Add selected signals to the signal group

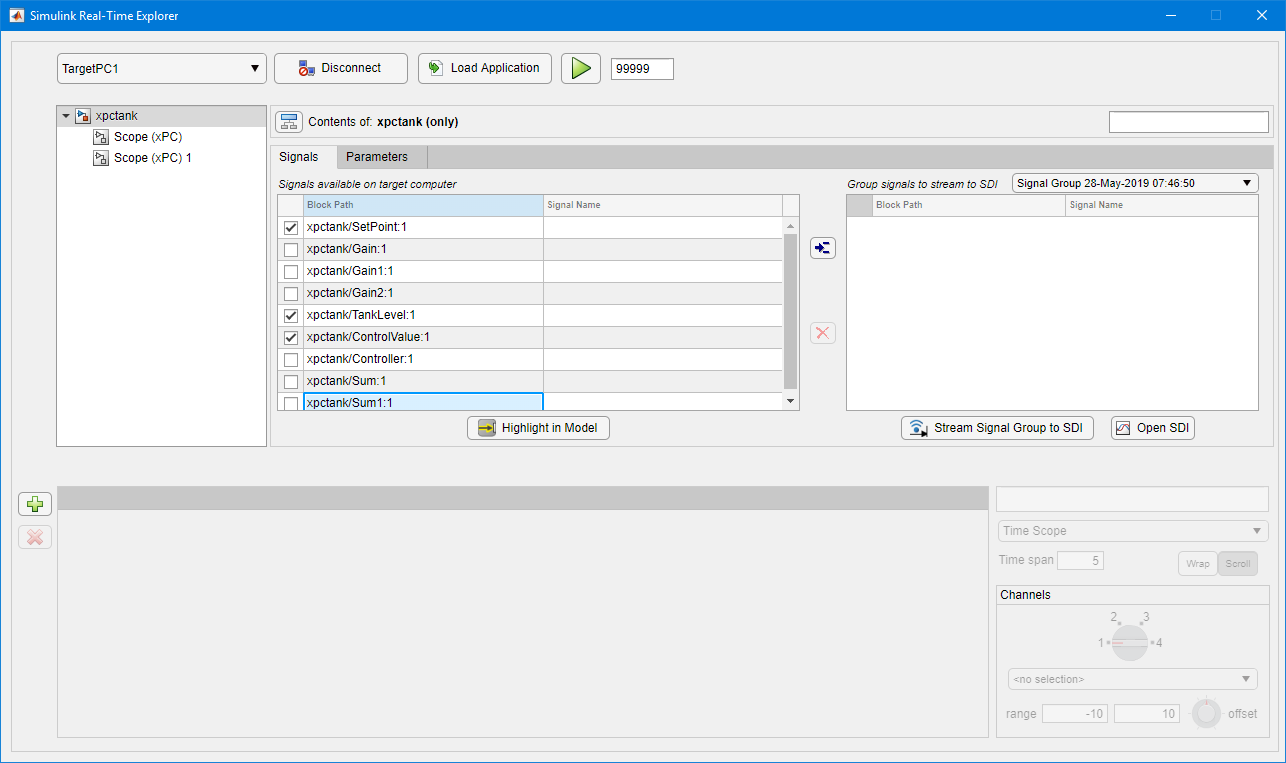(x=822, y=248)
